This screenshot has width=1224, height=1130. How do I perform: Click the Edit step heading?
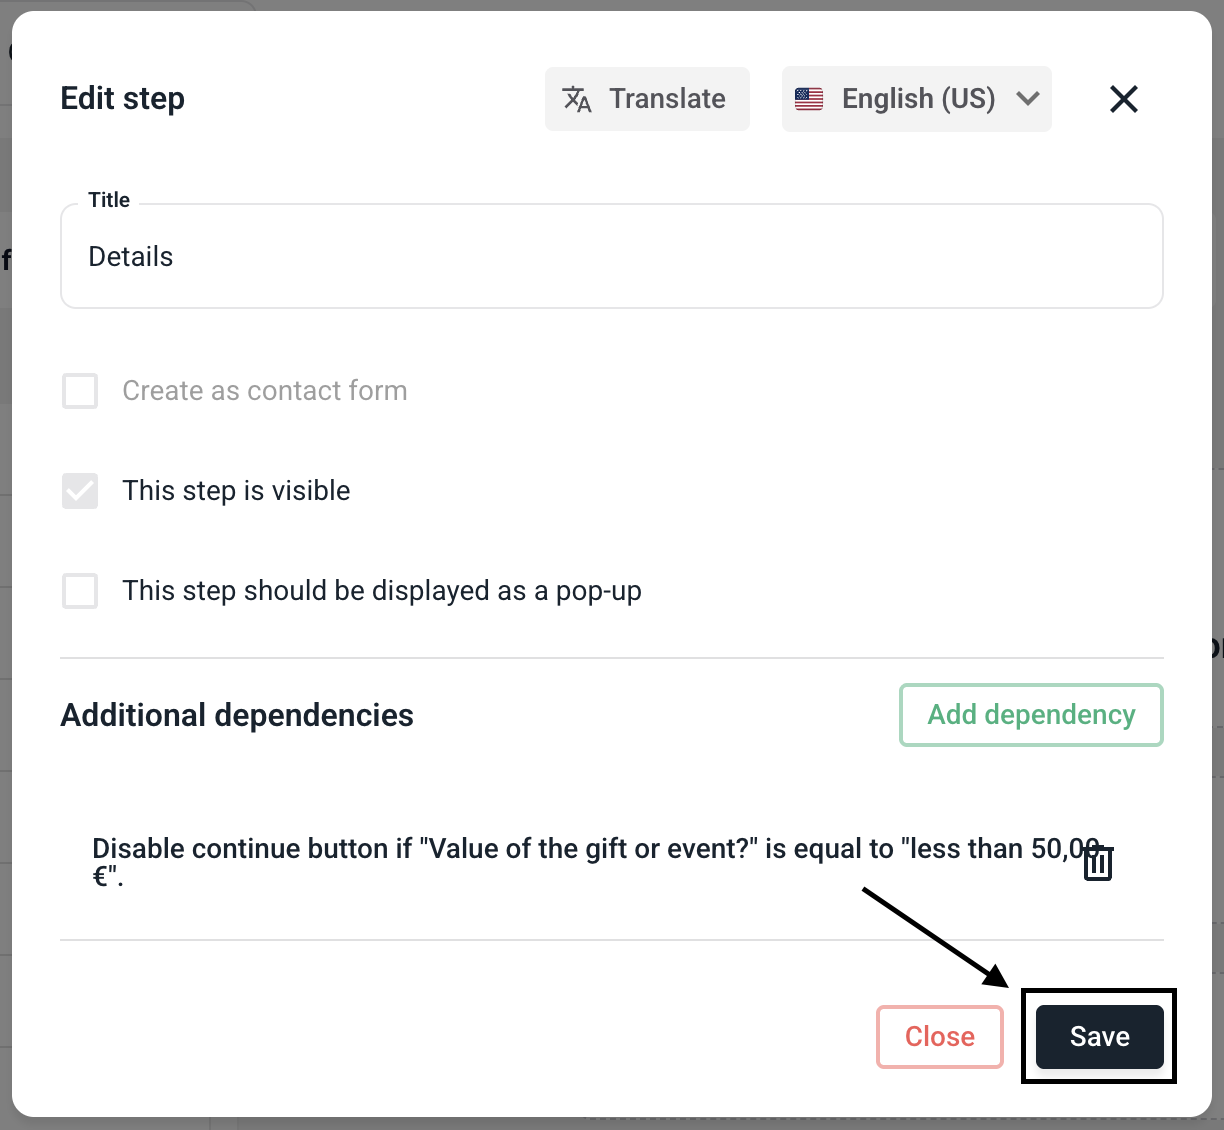123,99
